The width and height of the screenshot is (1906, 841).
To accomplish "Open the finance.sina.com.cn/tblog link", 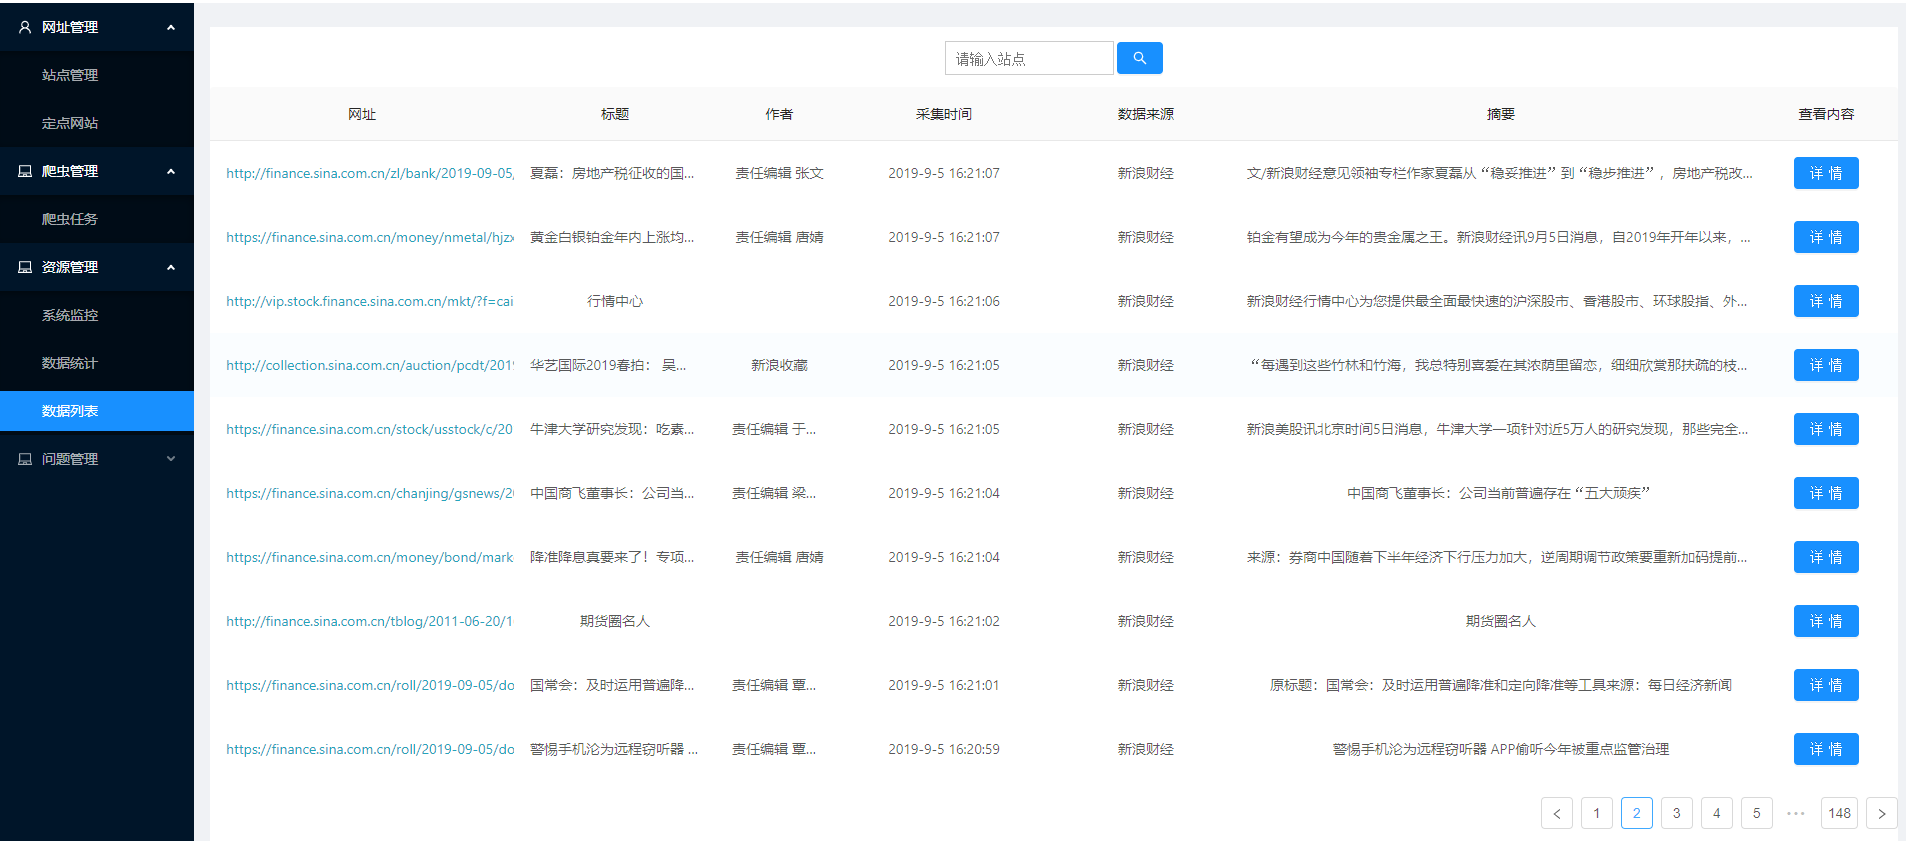I will pyautogui.click(x=370, y=621).
